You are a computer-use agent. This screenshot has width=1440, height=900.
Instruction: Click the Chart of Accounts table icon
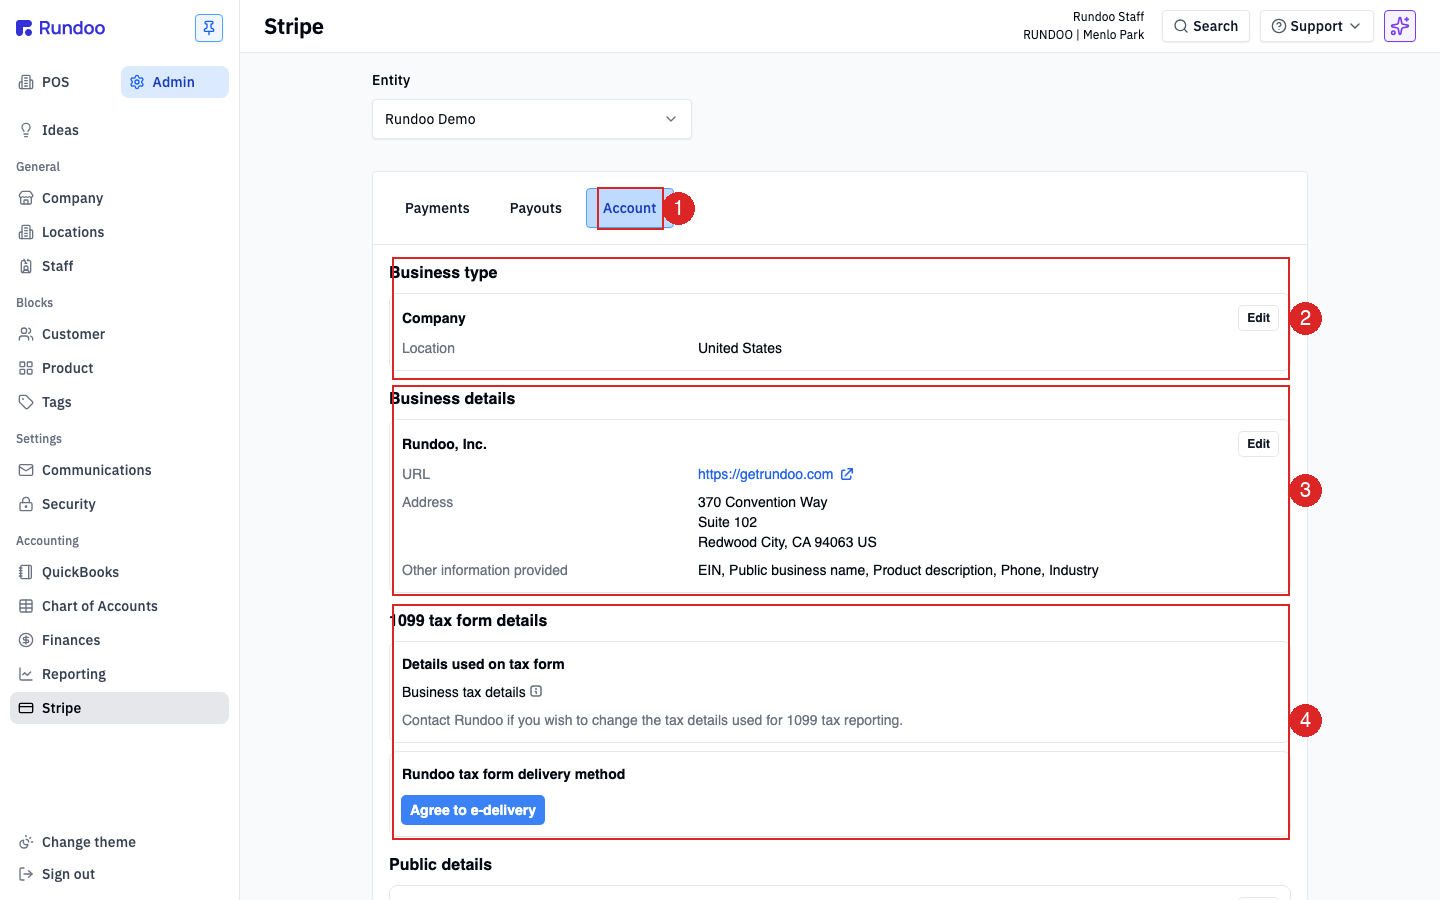point(26,606)
